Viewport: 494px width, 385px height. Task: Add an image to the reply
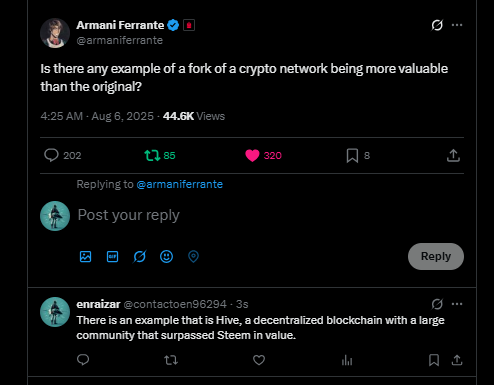click(x=85, y=256)
